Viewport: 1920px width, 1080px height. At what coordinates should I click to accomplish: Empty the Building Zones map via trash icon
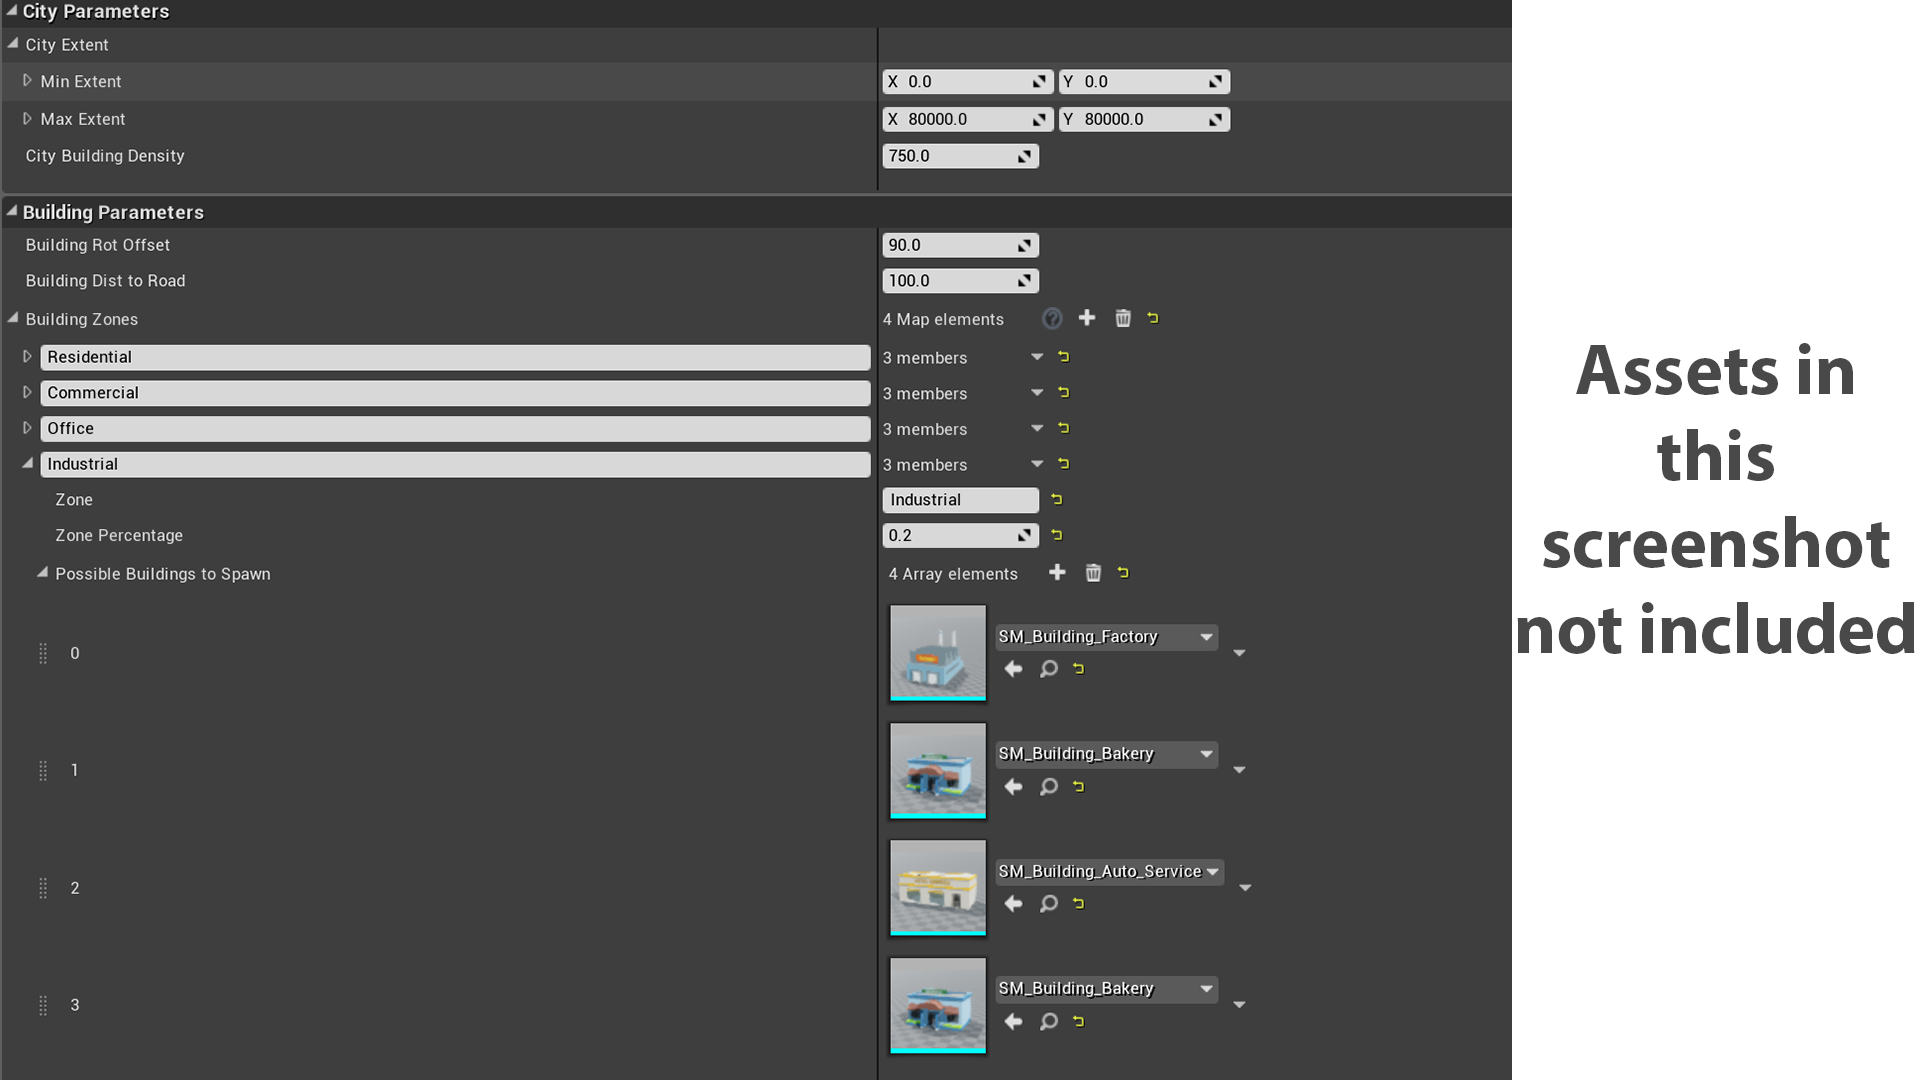tap(1123, 318)
